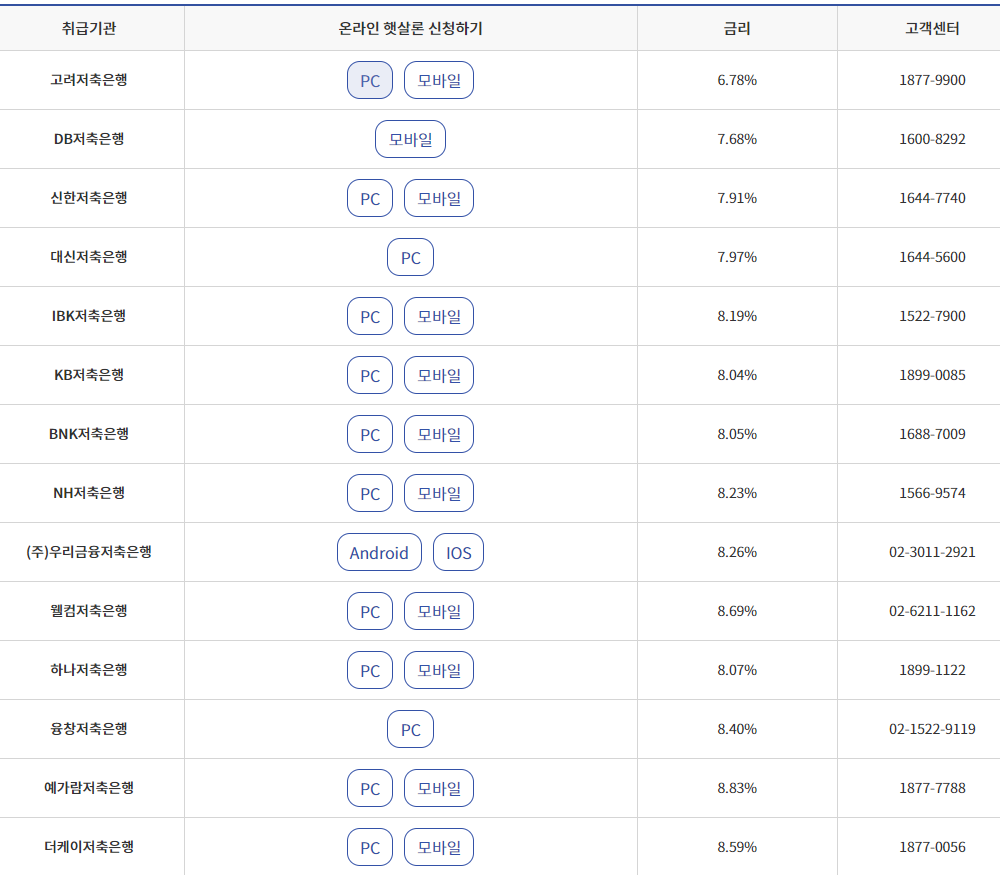The width and height of the screenshot is (1000, 875).
Task: Open 모바일 application for 더케이저축은행
Action: (x=439, y=847)
